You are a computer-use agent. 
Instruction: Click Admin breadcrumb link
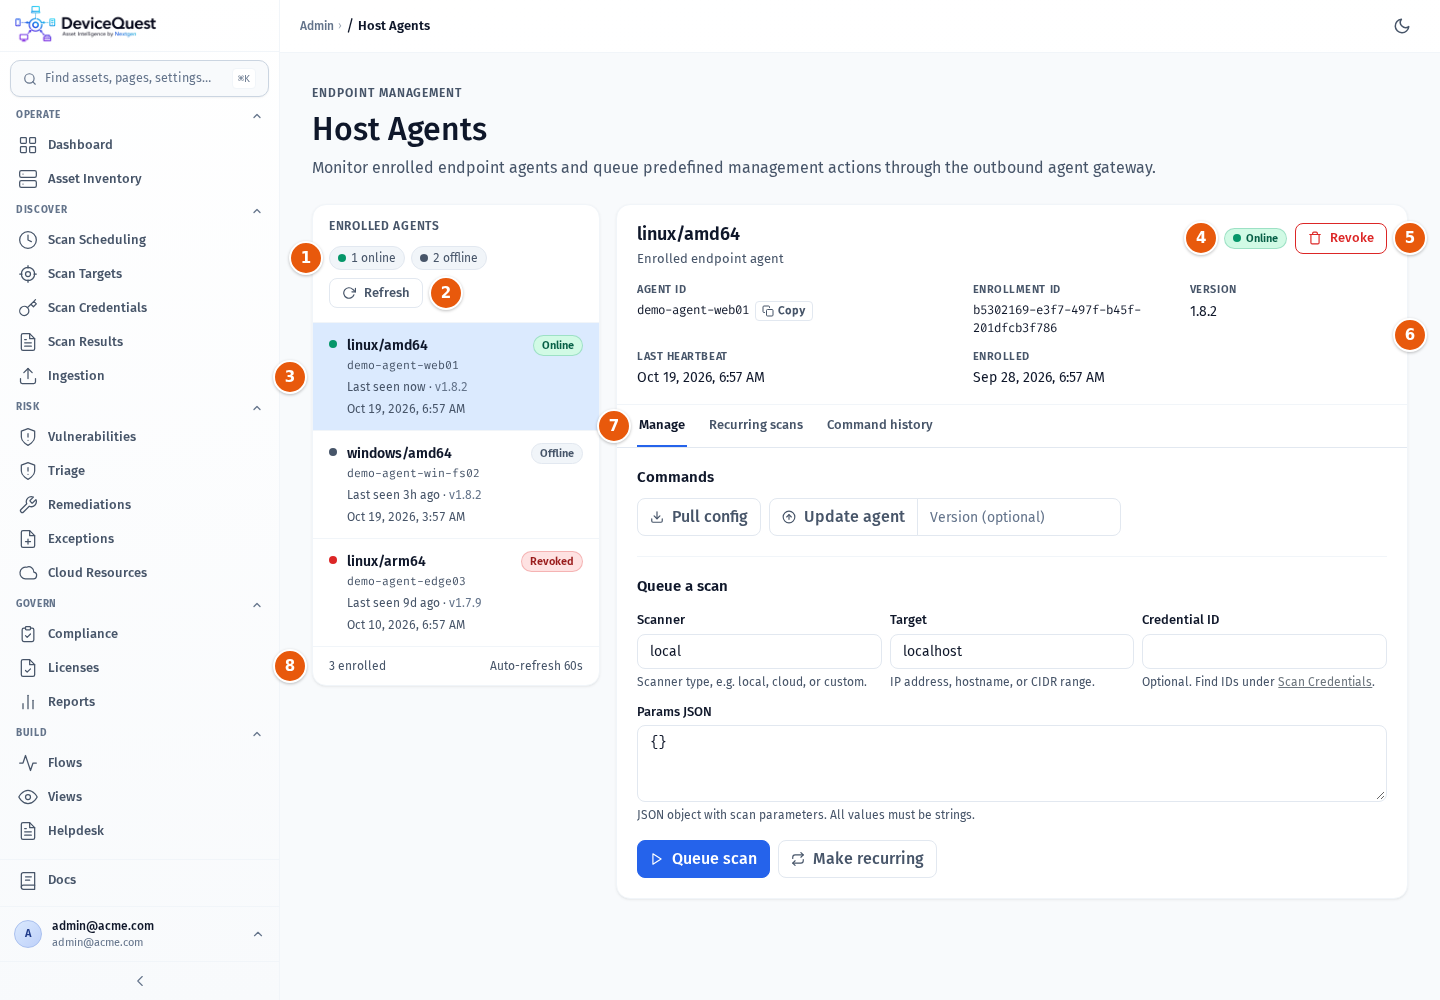pyautogui.click(x=316, y=26)
